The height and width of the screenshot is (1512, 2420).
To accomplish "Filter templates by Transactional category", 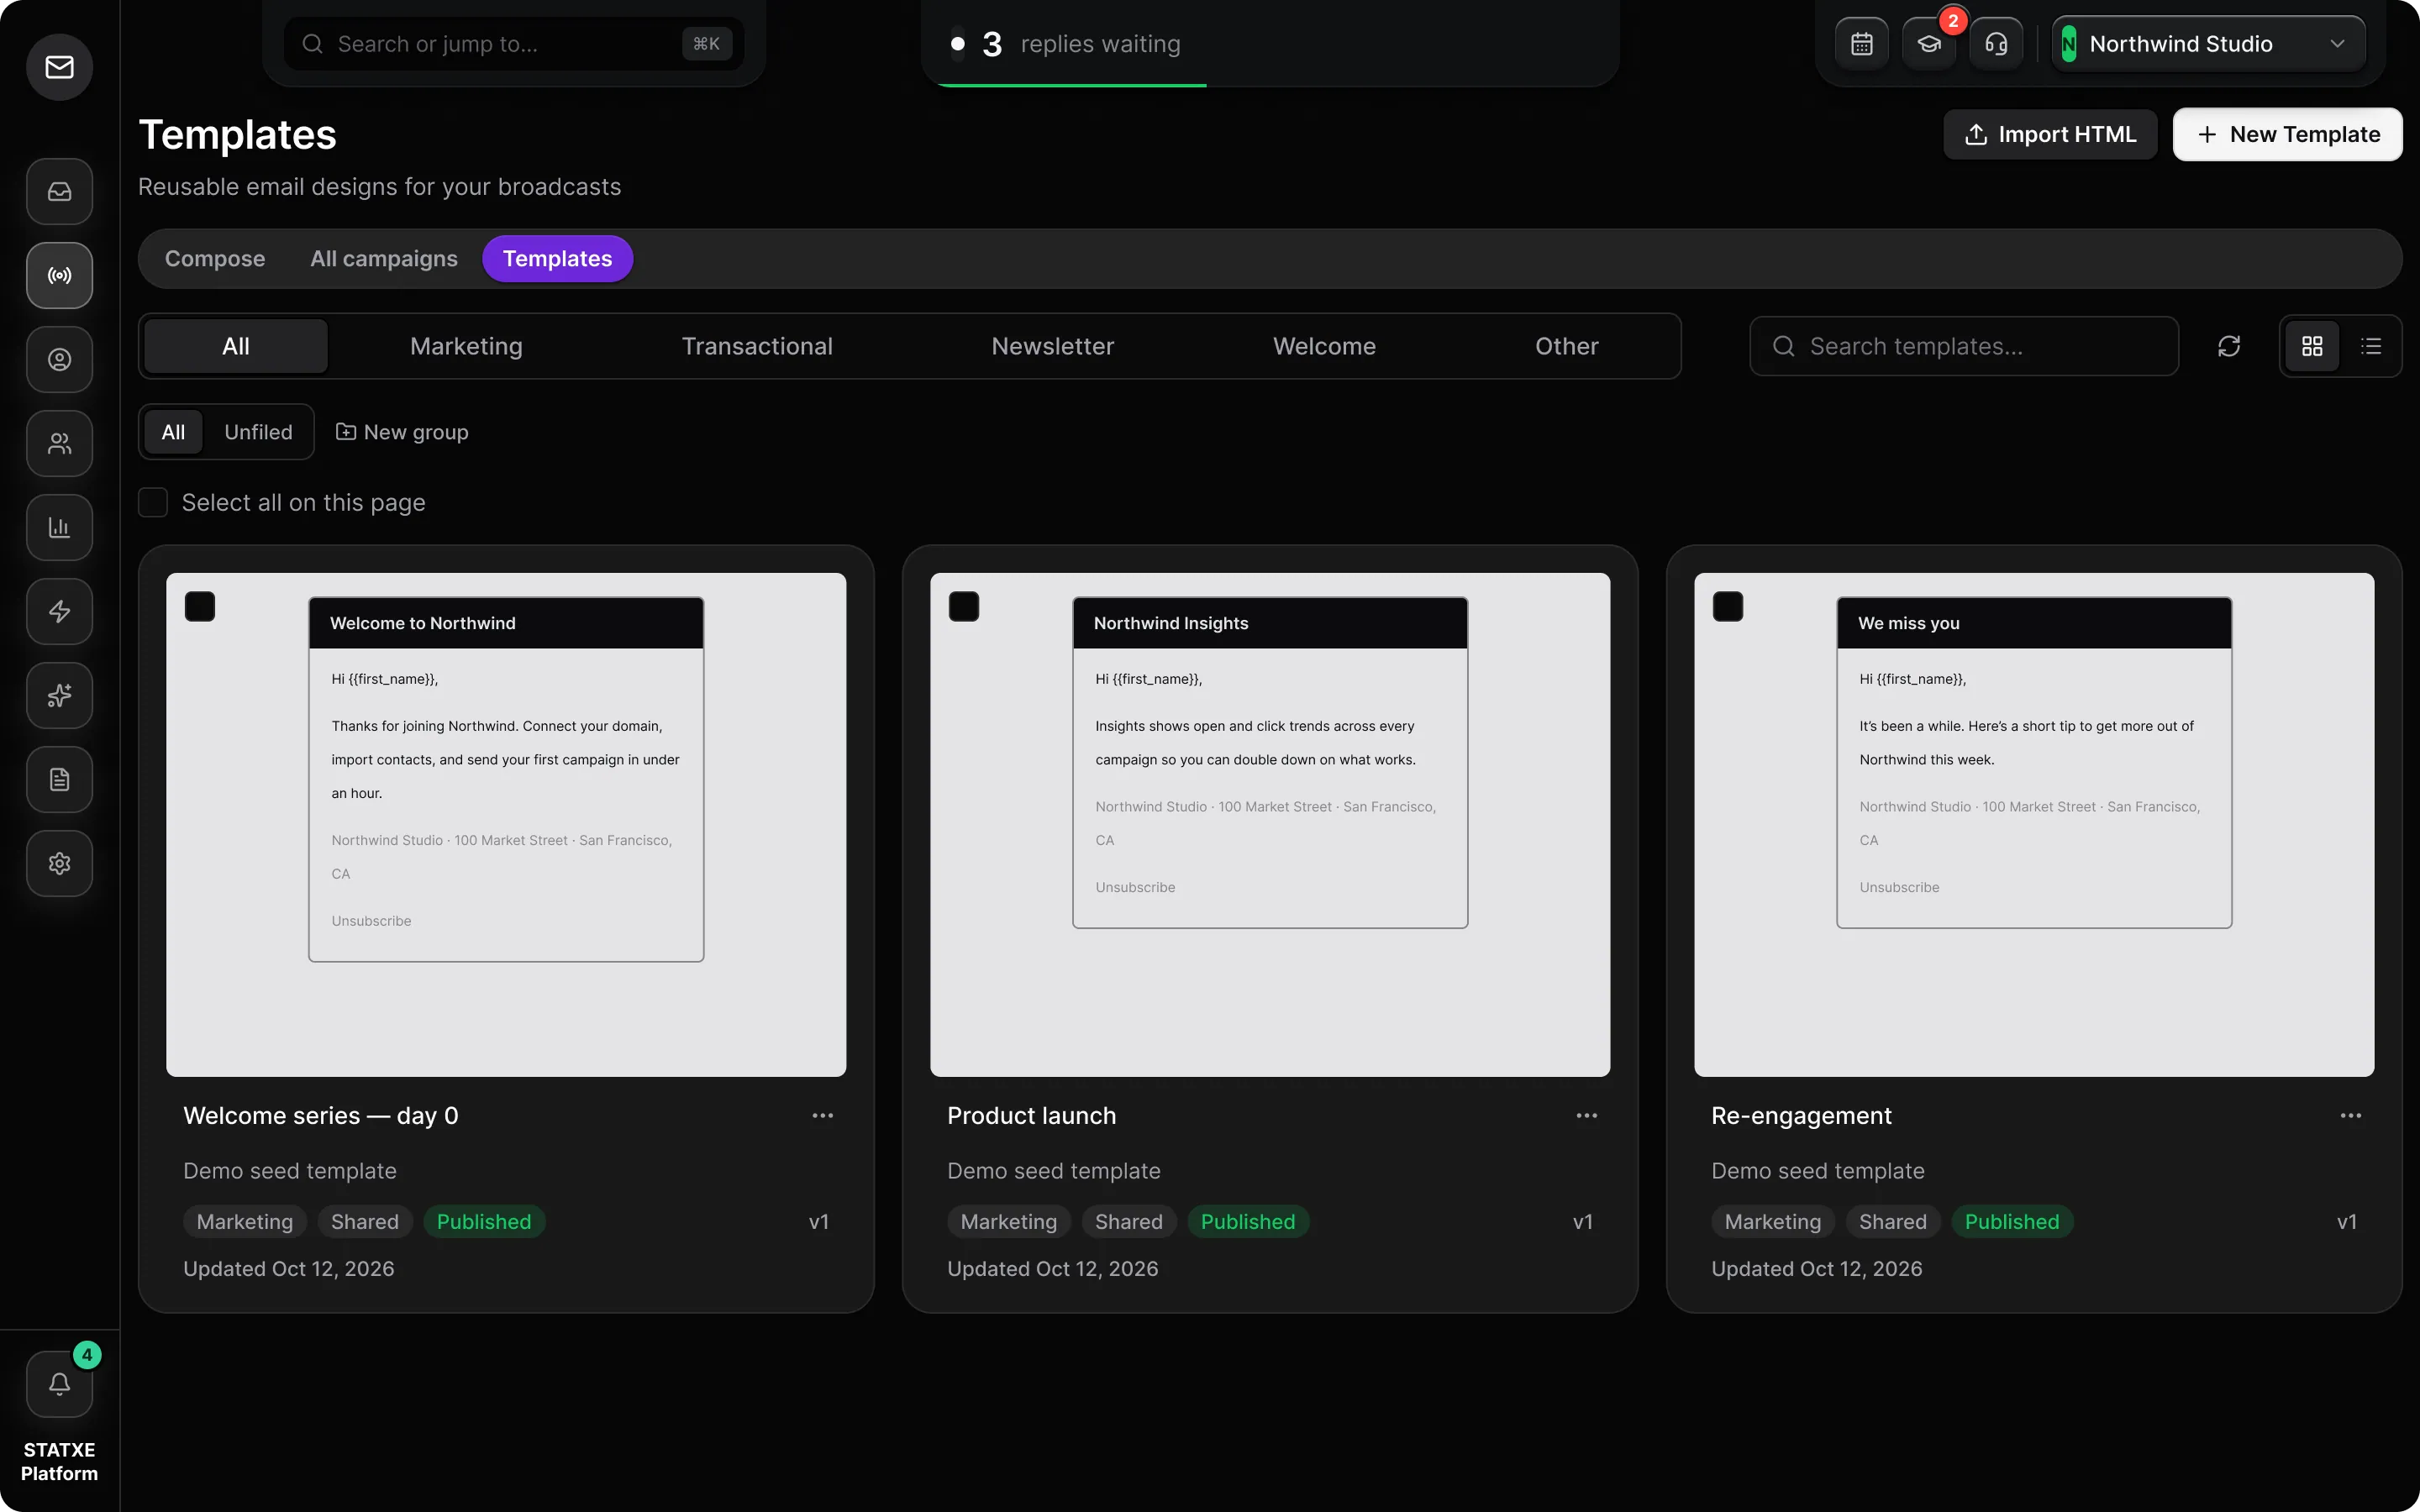I will pos(757,347).
